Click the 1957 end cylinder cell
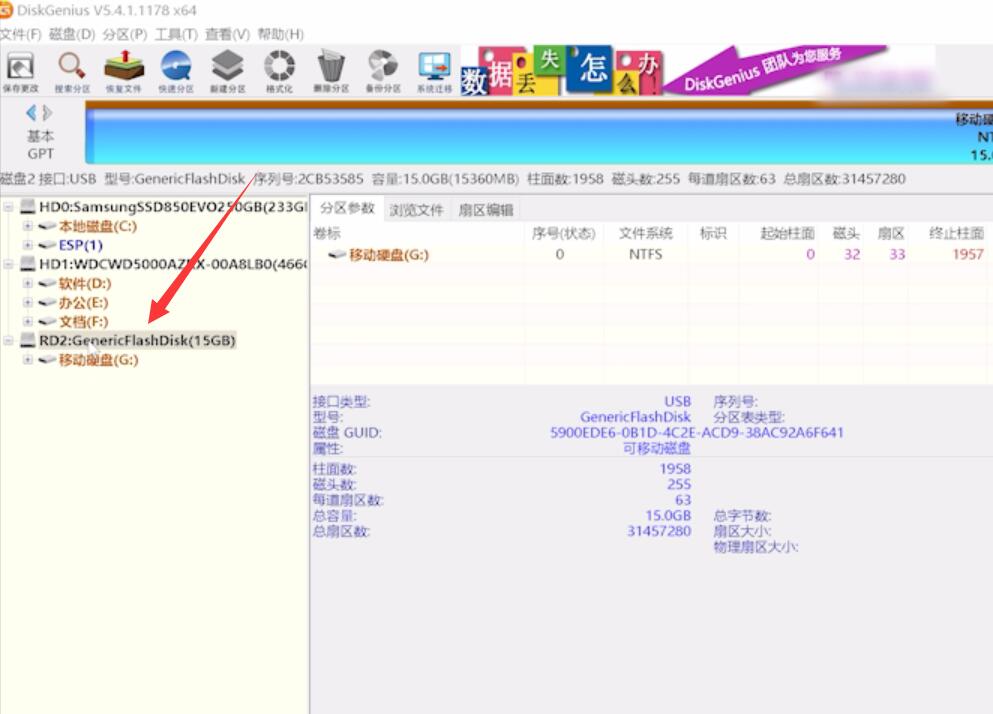Image resolution: width=993 pixels, height=714 pixels. pos(968,255)
